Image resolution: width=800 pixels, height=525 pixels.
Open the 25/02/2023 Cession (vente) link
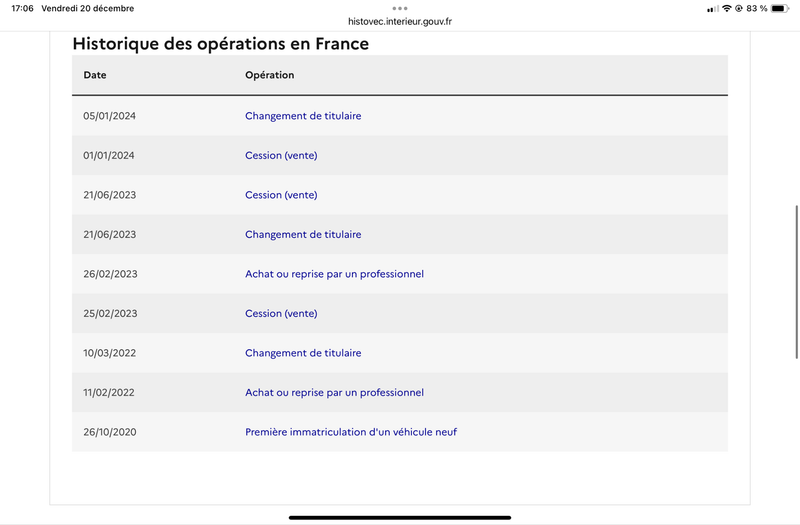click(281, 313)
